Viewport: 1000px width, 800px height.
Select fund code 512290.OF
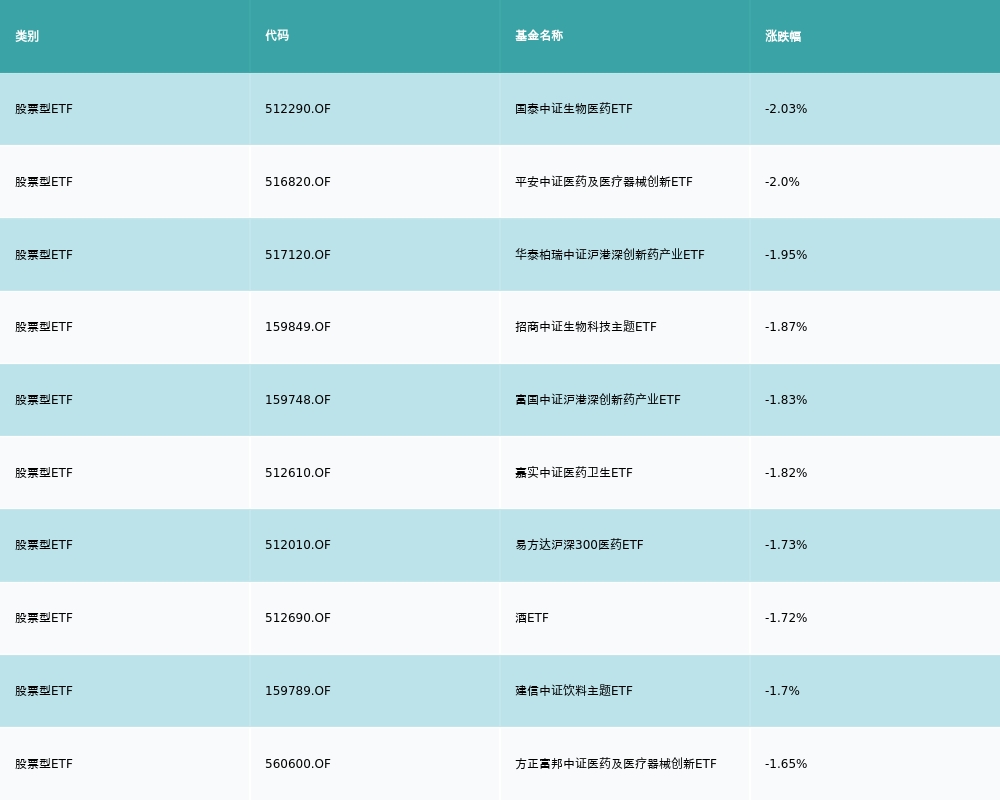tap(298, 108)
